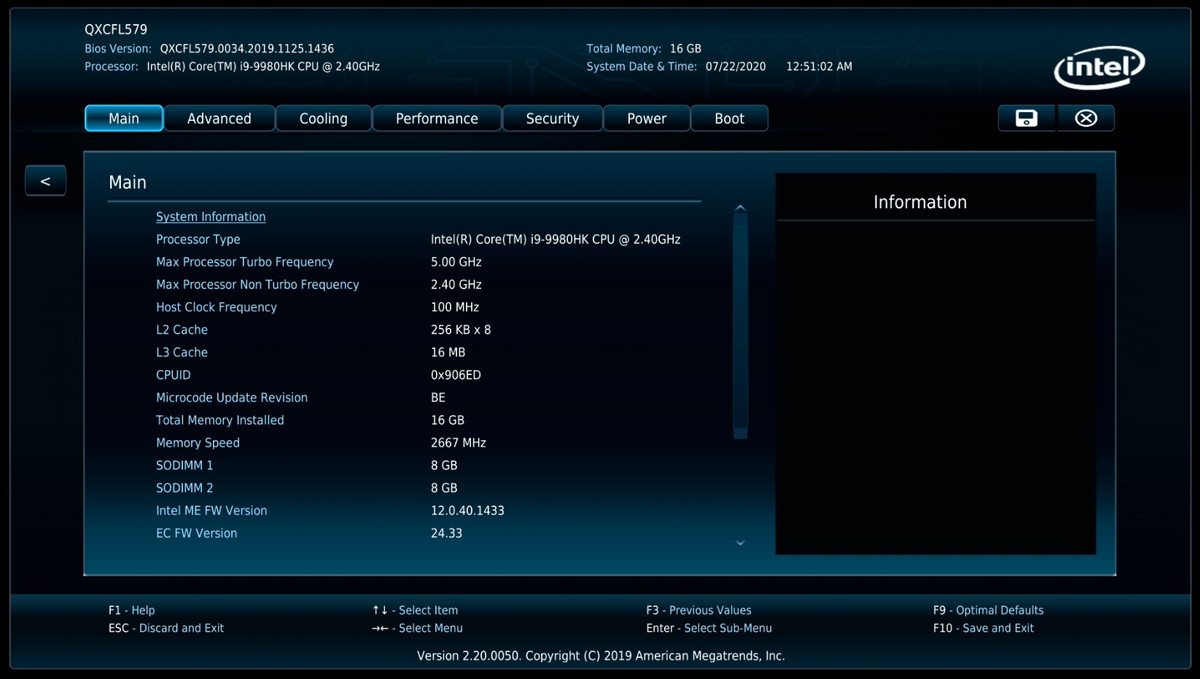Select the L2 Cache label
Screen dimensions: 1200x679
point(182,330)
